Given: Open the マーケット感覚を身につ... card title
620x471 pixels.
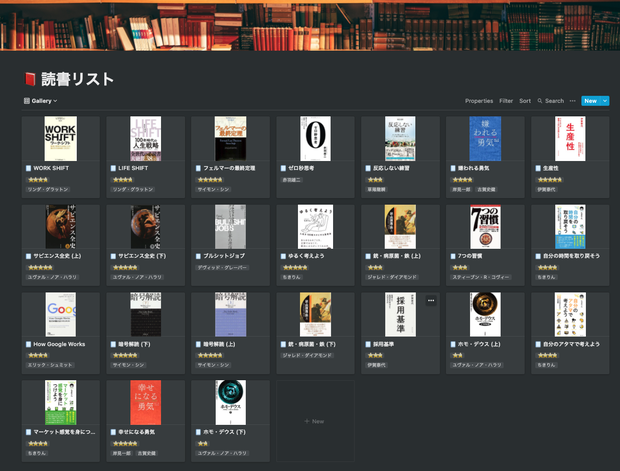Looking at the screenshot, I should (x=64, y=432).
